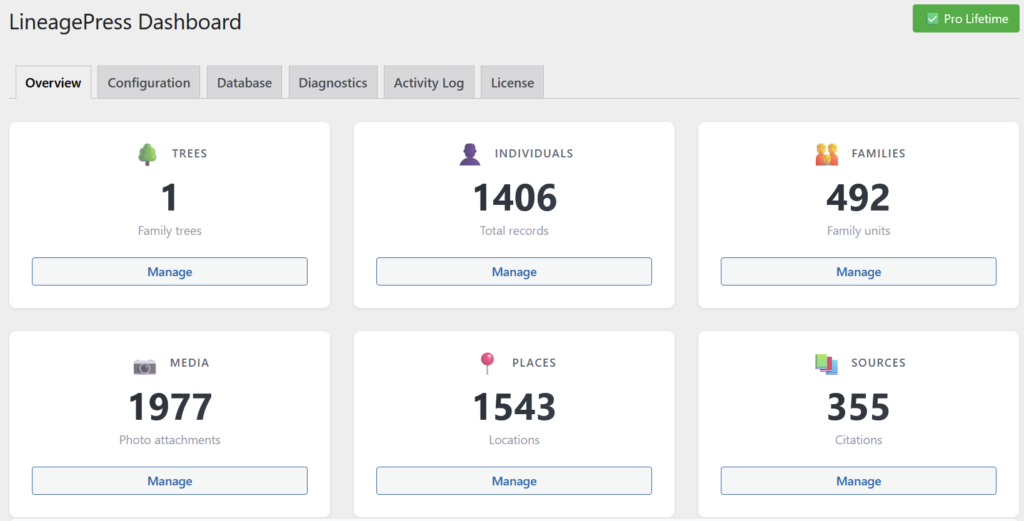Screen dimensions: 1024x521
Task: Manage the Families records
Action: tap(858, 272)
